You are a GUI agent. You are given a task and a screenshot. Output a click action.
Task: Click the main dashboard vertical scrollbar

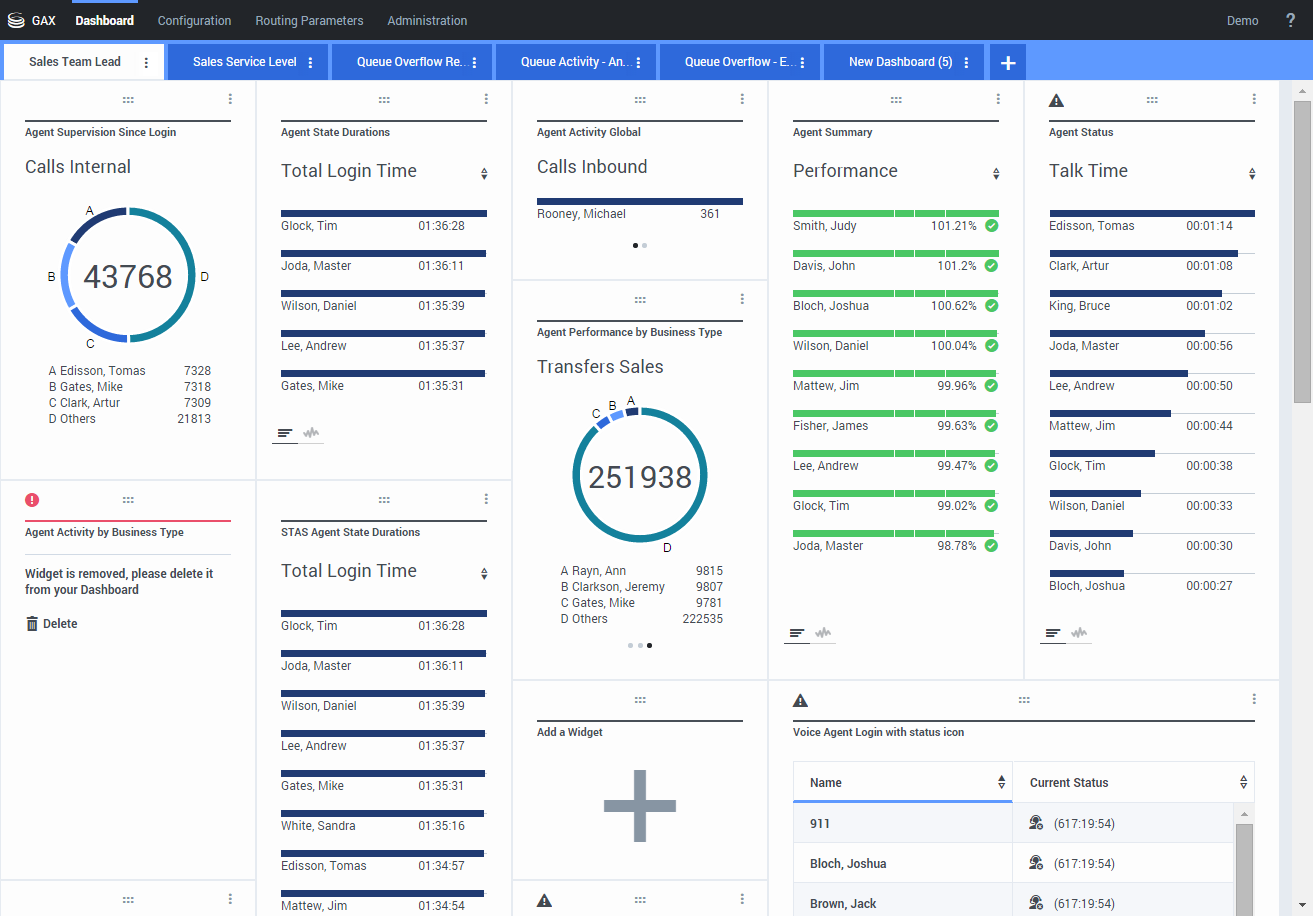(x=1302, y=250)
